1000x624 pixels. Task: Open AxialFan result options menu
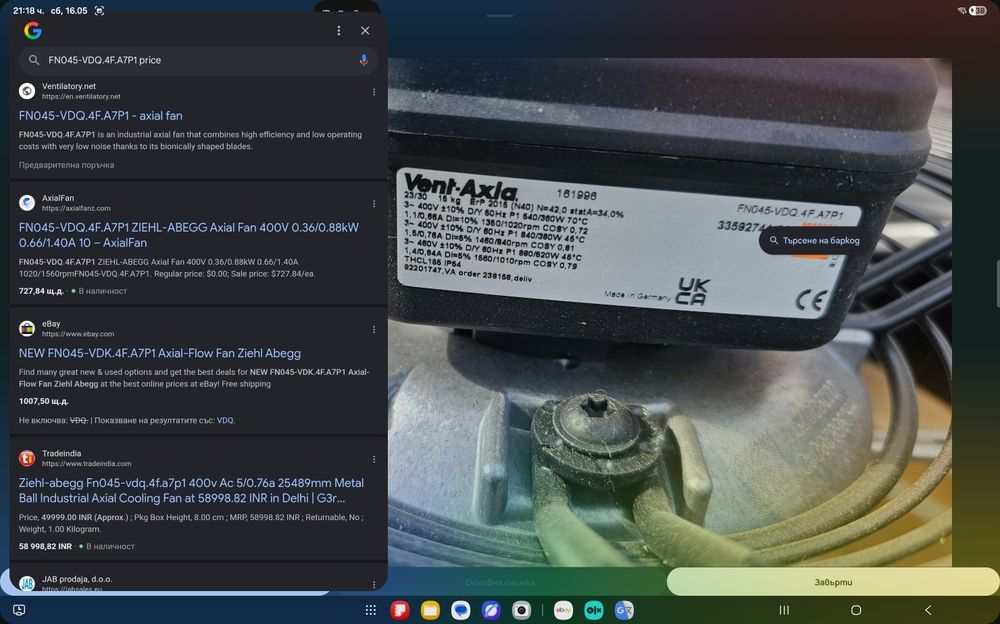pyautogui.click(x=374, y=204)
